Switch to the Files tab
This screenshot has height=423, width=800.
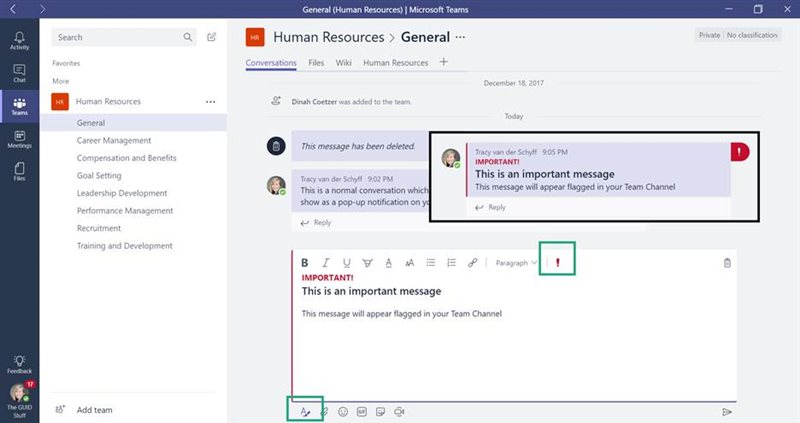pyautogui.click(x=316, y=63)
